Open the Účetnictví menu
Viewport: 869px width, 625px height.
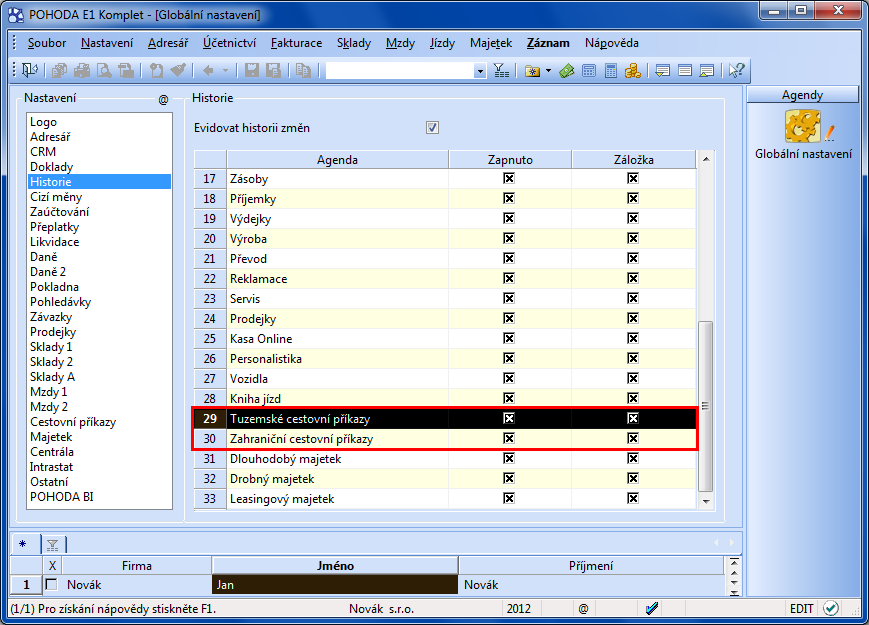point(229,43)
